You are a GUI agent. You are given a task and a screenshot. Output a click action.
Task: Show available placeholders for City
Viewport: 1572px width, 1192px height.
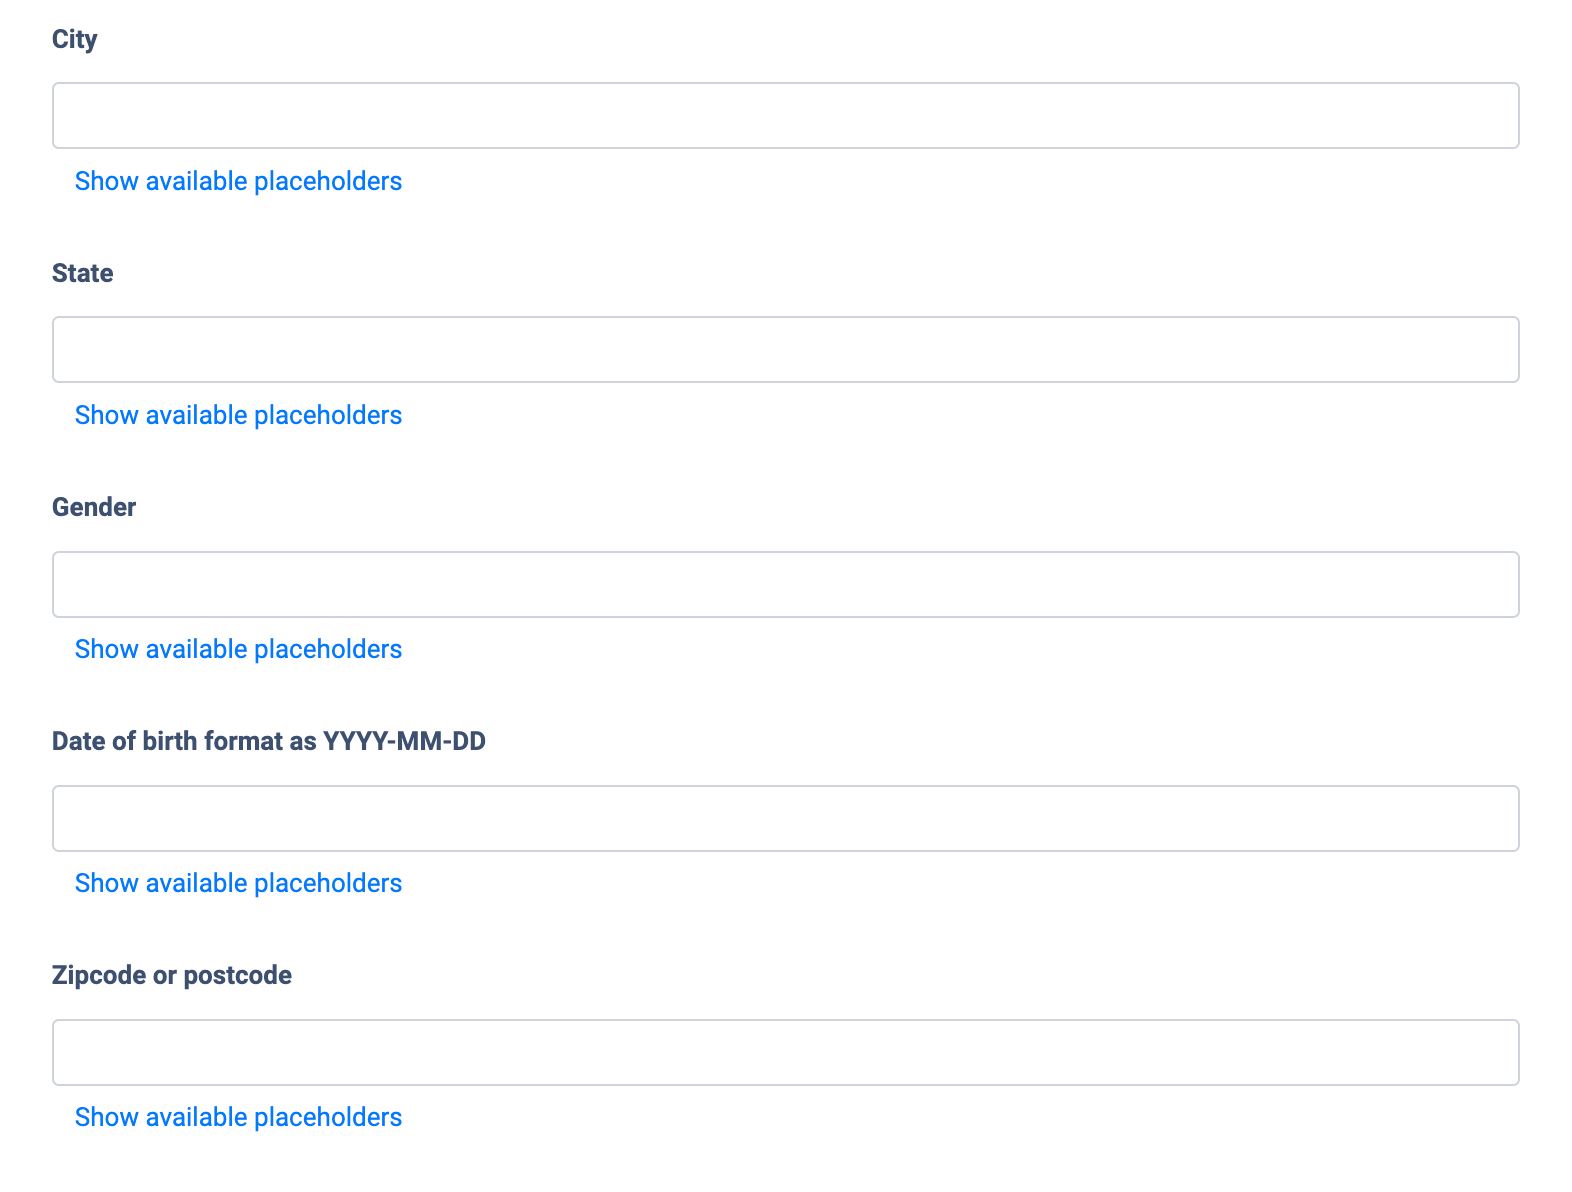(238, 181)
